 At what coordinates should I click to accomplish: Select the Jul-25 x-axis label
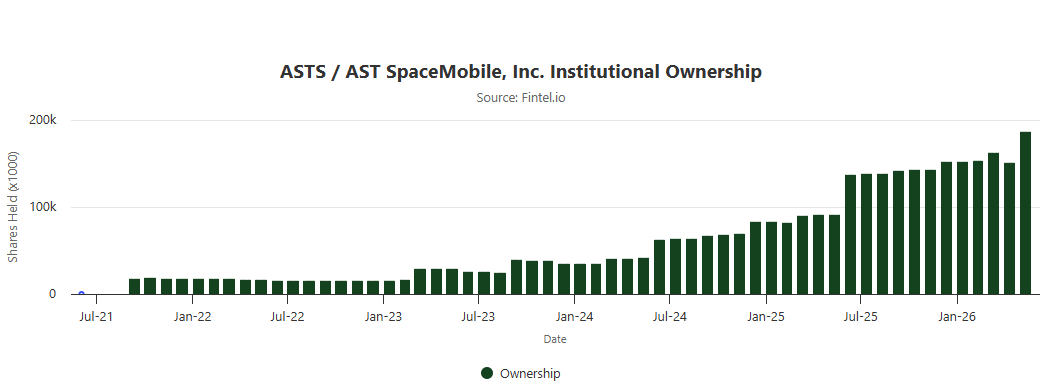click(x=860, y=316)
